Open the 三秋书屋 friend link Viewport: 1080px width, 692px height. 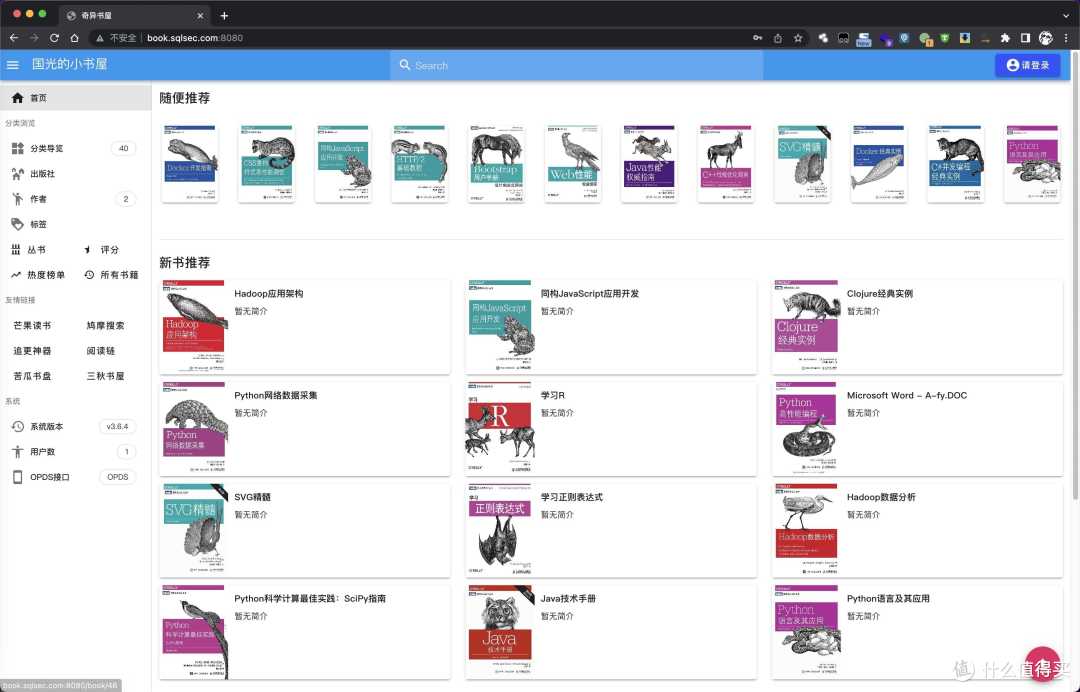(x=105, y=376)
